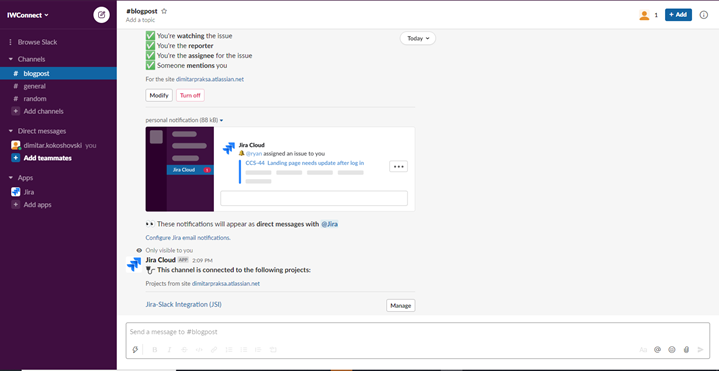The image size is (719, 371).
Task: Click the 2:09 PM message timestamp
Action: (202, 260)
